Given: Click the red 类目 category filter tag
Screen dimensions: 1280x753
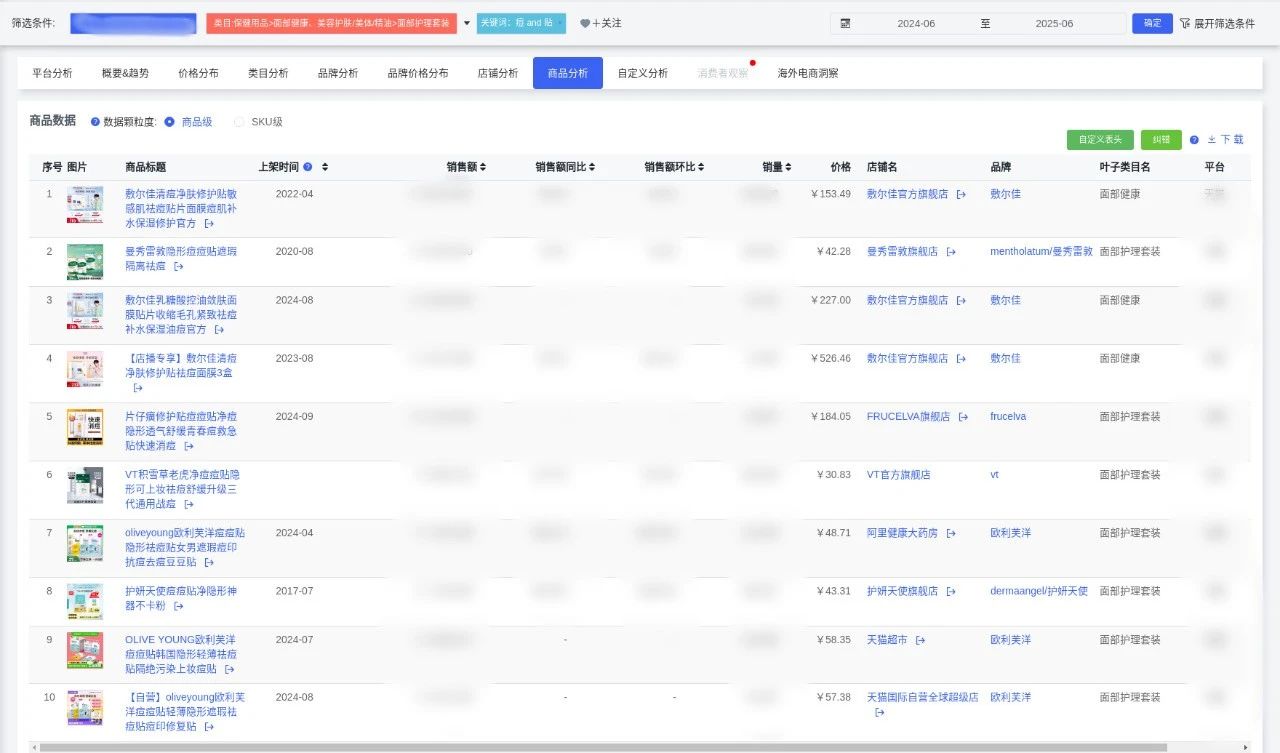Looking at the screenshot, I should pos(332,23).
